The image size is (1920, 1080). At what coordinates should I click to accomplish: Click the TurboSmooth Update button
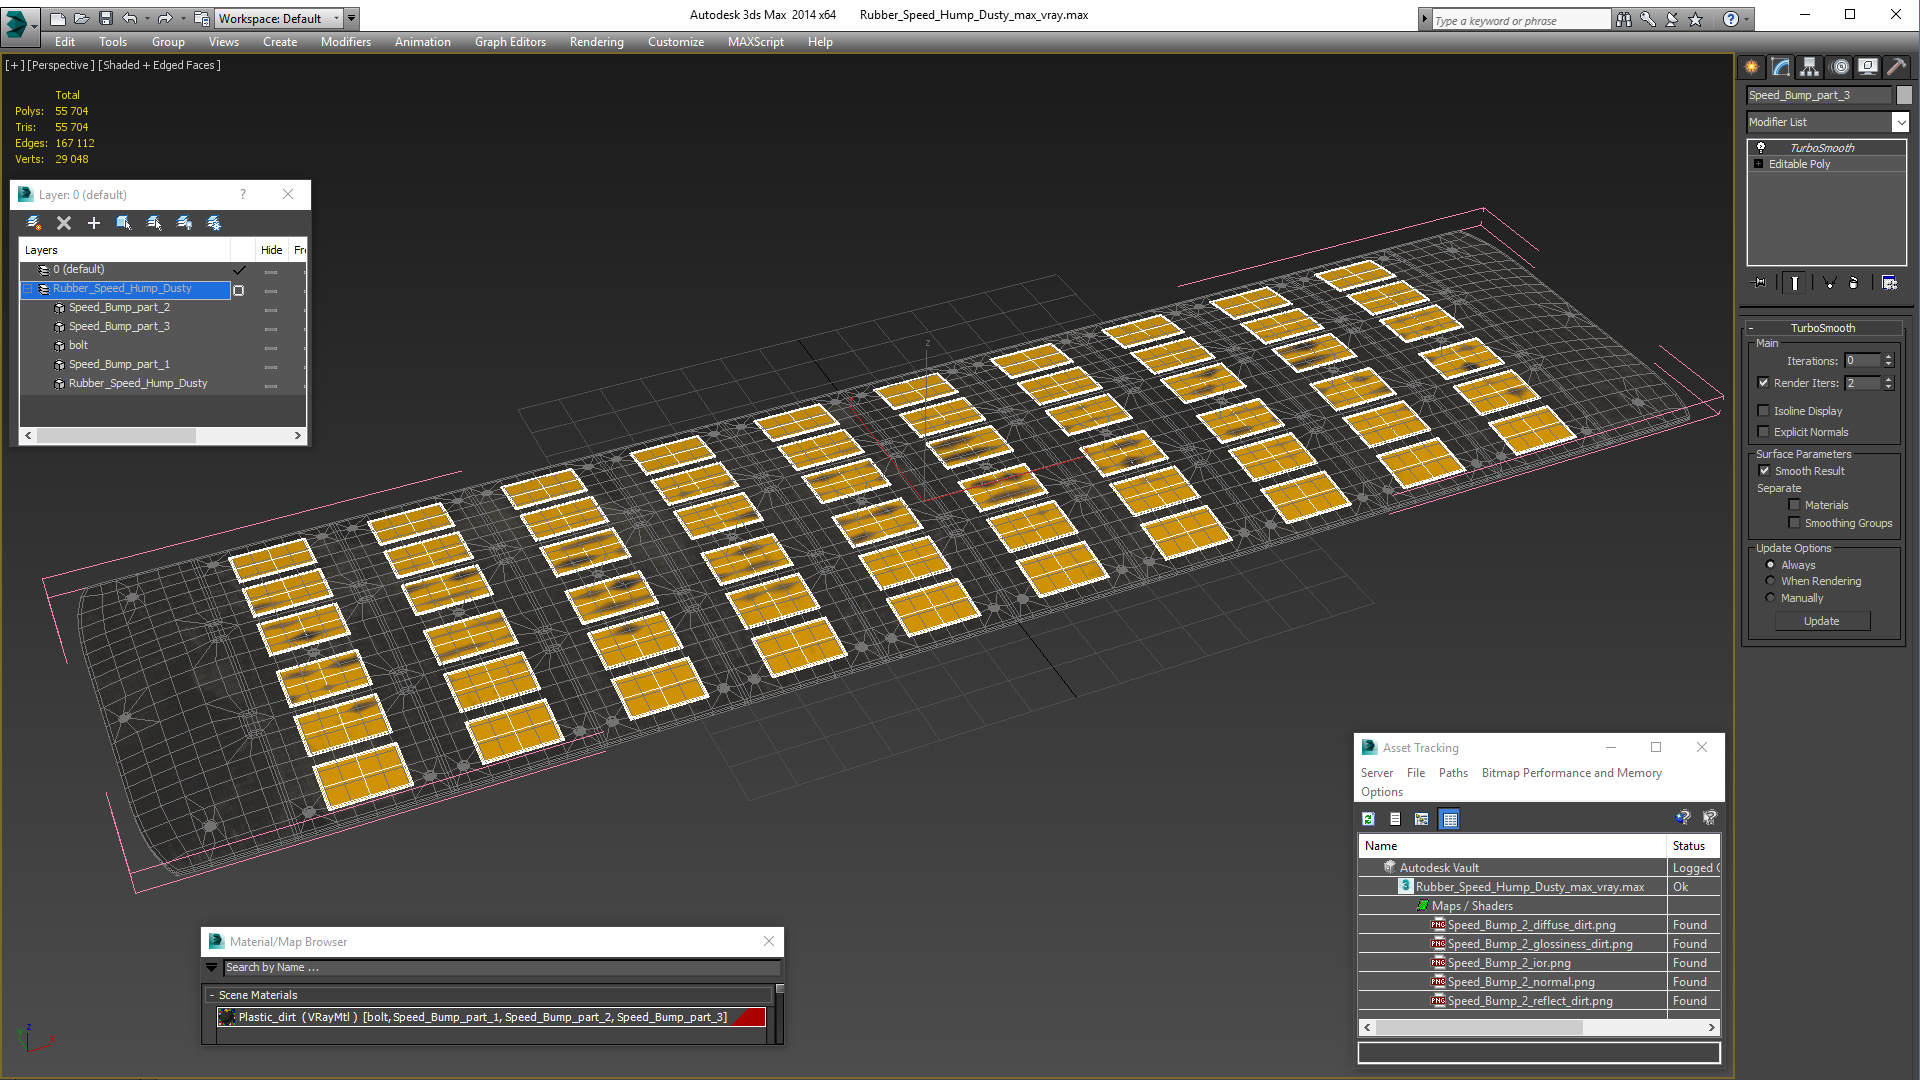[x=1821, y=621]
